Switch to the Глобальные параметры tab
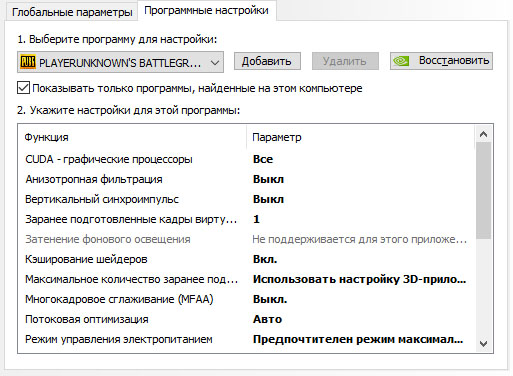The width and height of the screenshot is (513, 376). tap(72, 12)
